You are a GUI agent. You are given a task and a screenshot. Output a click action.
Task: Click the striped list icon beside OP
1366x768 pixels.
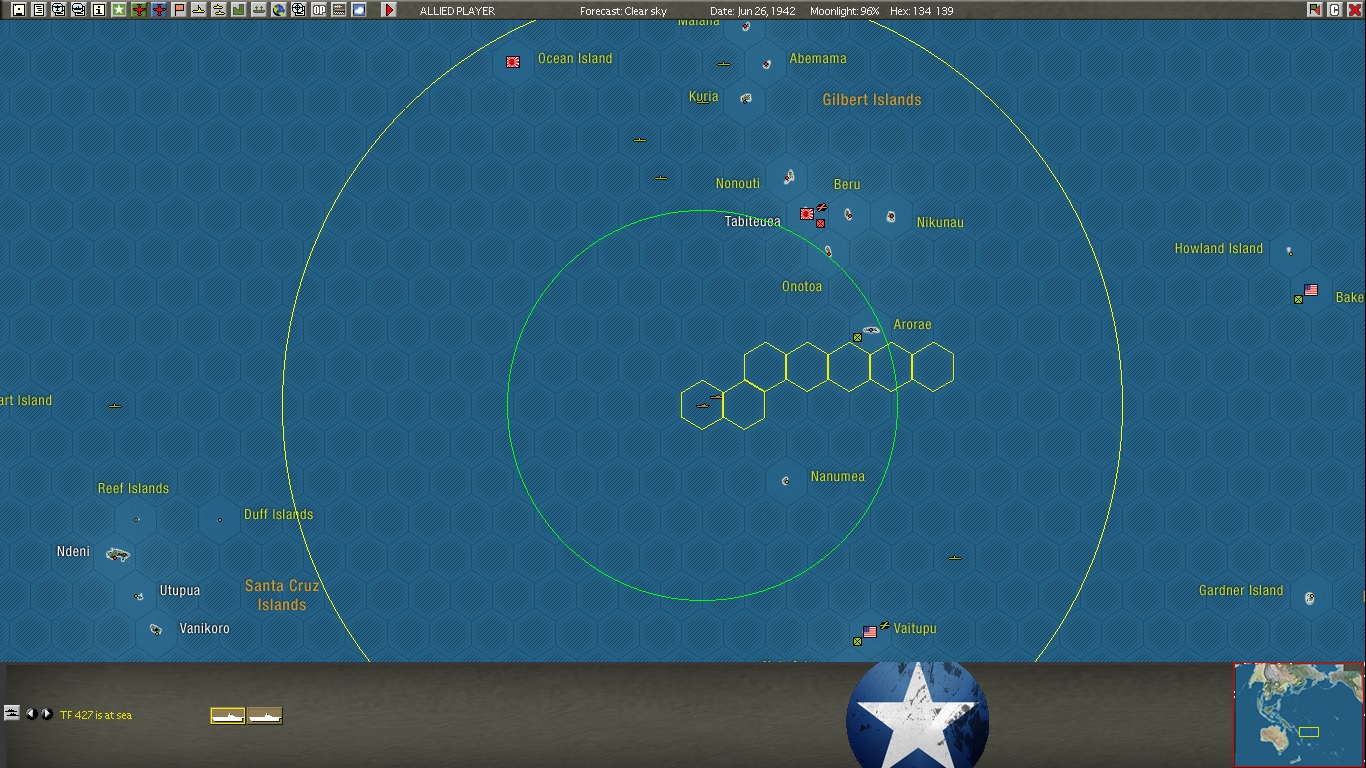(339, 10)
